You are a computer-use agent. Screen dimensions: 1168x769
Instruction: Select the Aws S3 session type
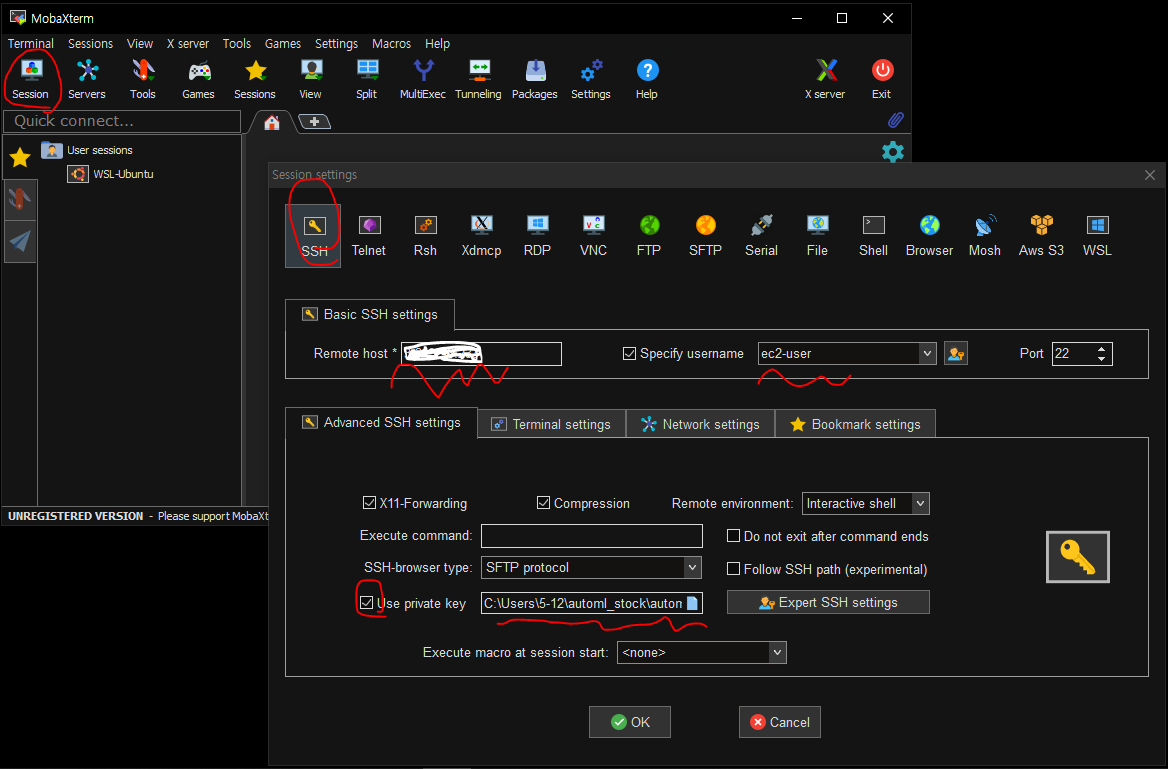pos(1041,235)
